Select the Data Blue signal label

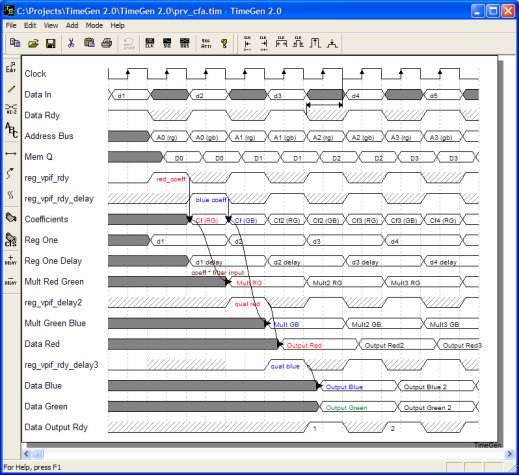(x=43, y=386)
